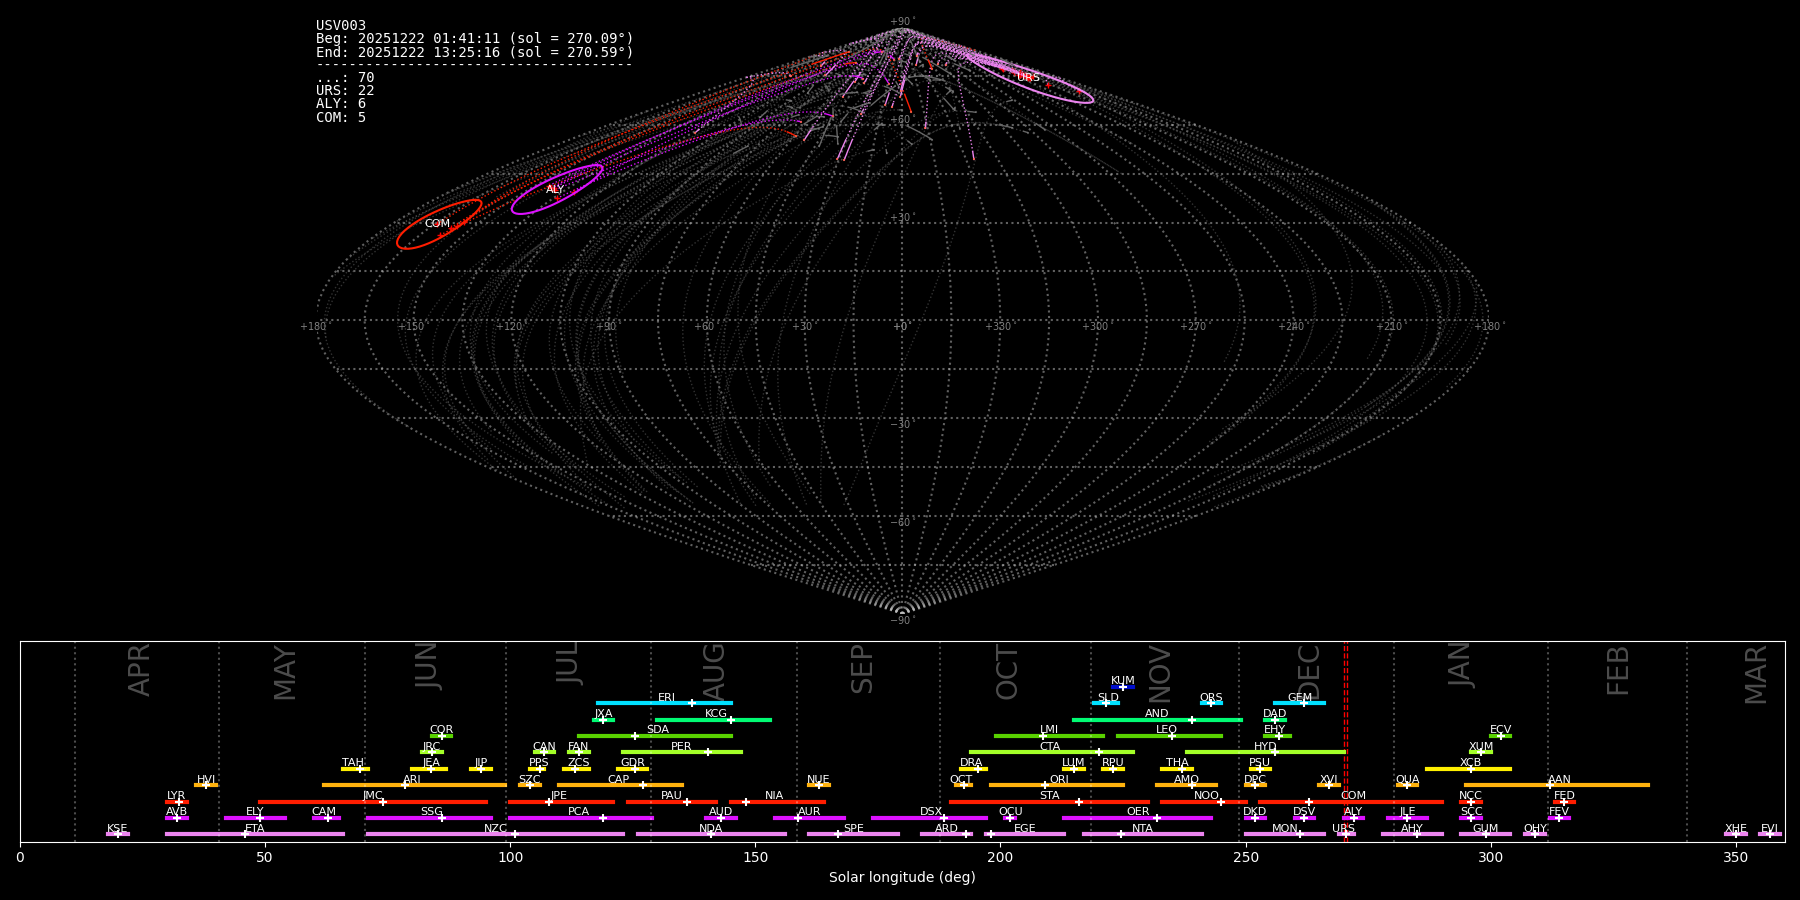Click the +270° longitude label on map

(x=1194, y=327)
